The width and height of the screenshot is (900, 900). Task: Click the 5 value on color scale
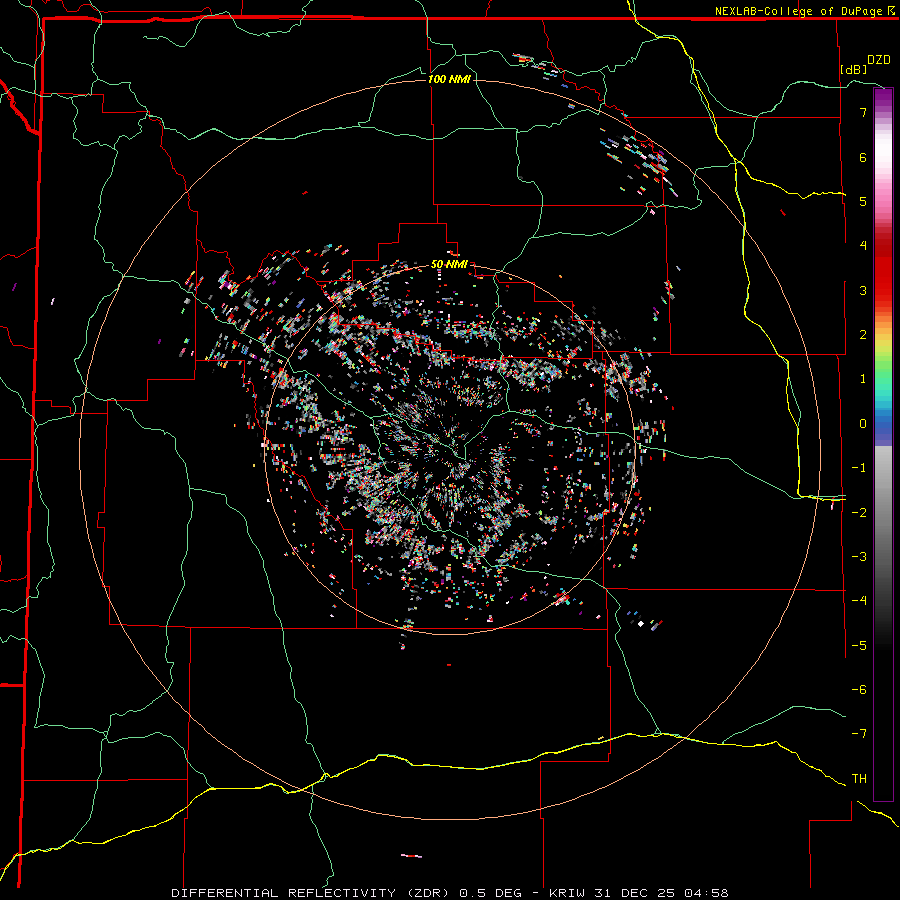(863, 201)
